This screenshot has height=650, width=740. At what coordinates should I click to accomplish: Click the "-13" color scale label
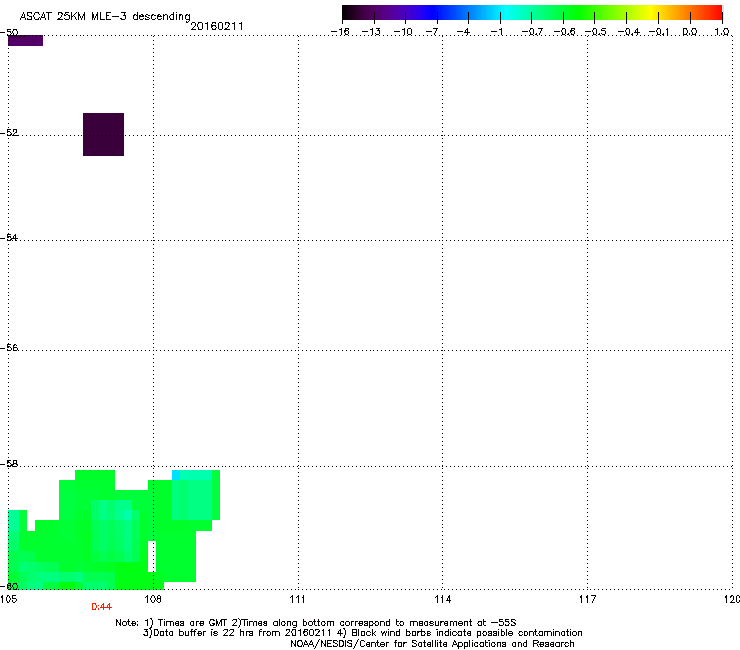coord(371,32)
